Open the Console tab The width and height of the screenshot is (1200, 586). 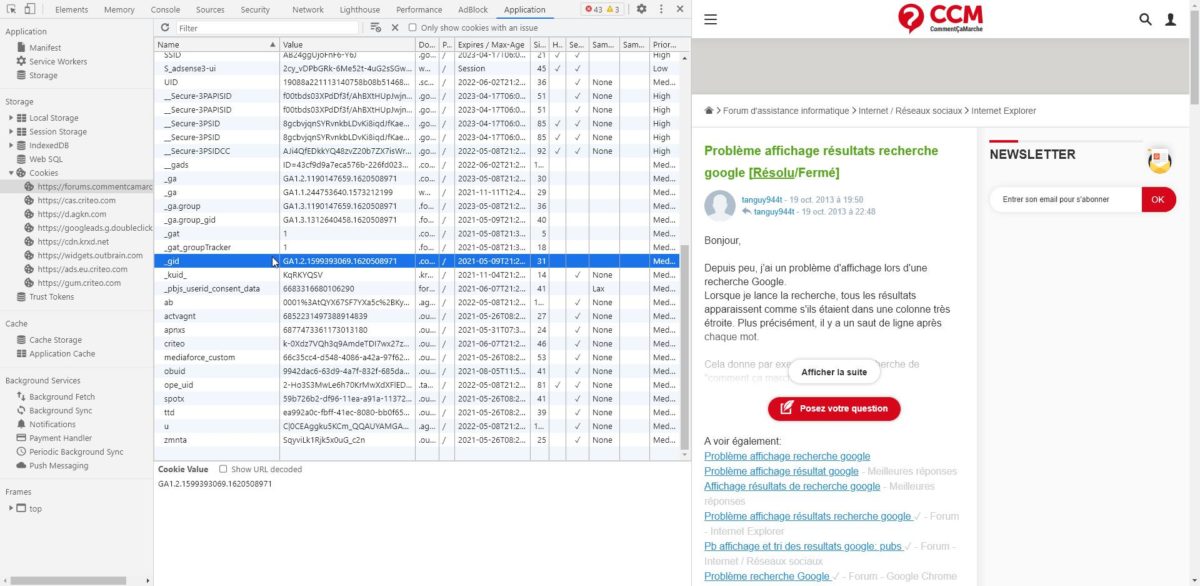pos(166,9)
